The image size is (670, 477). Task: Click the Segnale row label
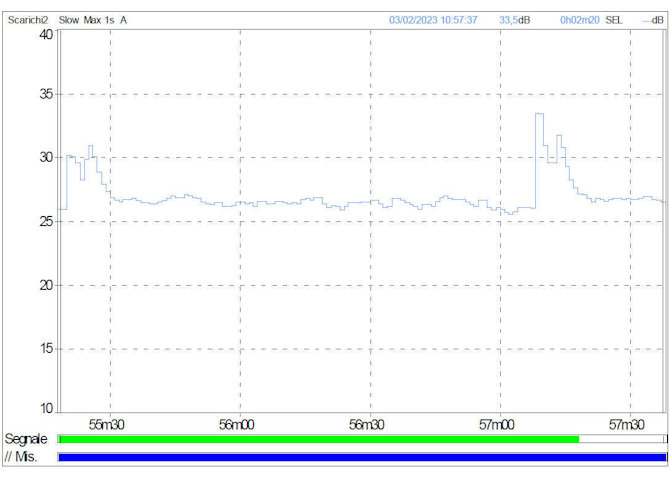[25, 439]
